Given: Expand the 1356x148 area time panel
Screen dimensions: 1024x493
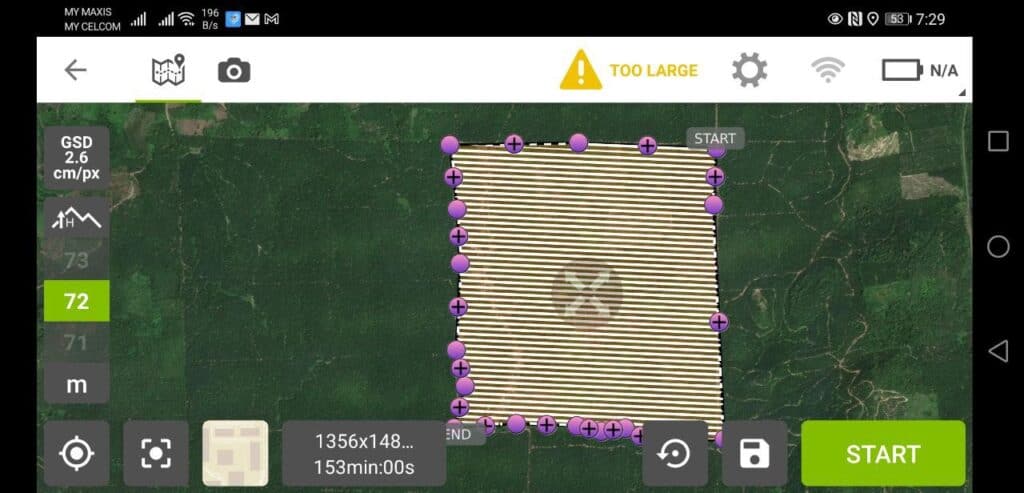Looking at the screenshot, I should [x=364, y=453].
